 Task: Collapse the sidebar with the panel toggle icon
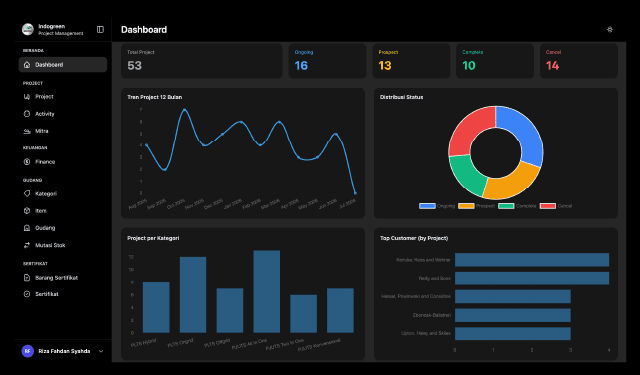(100, 29)
